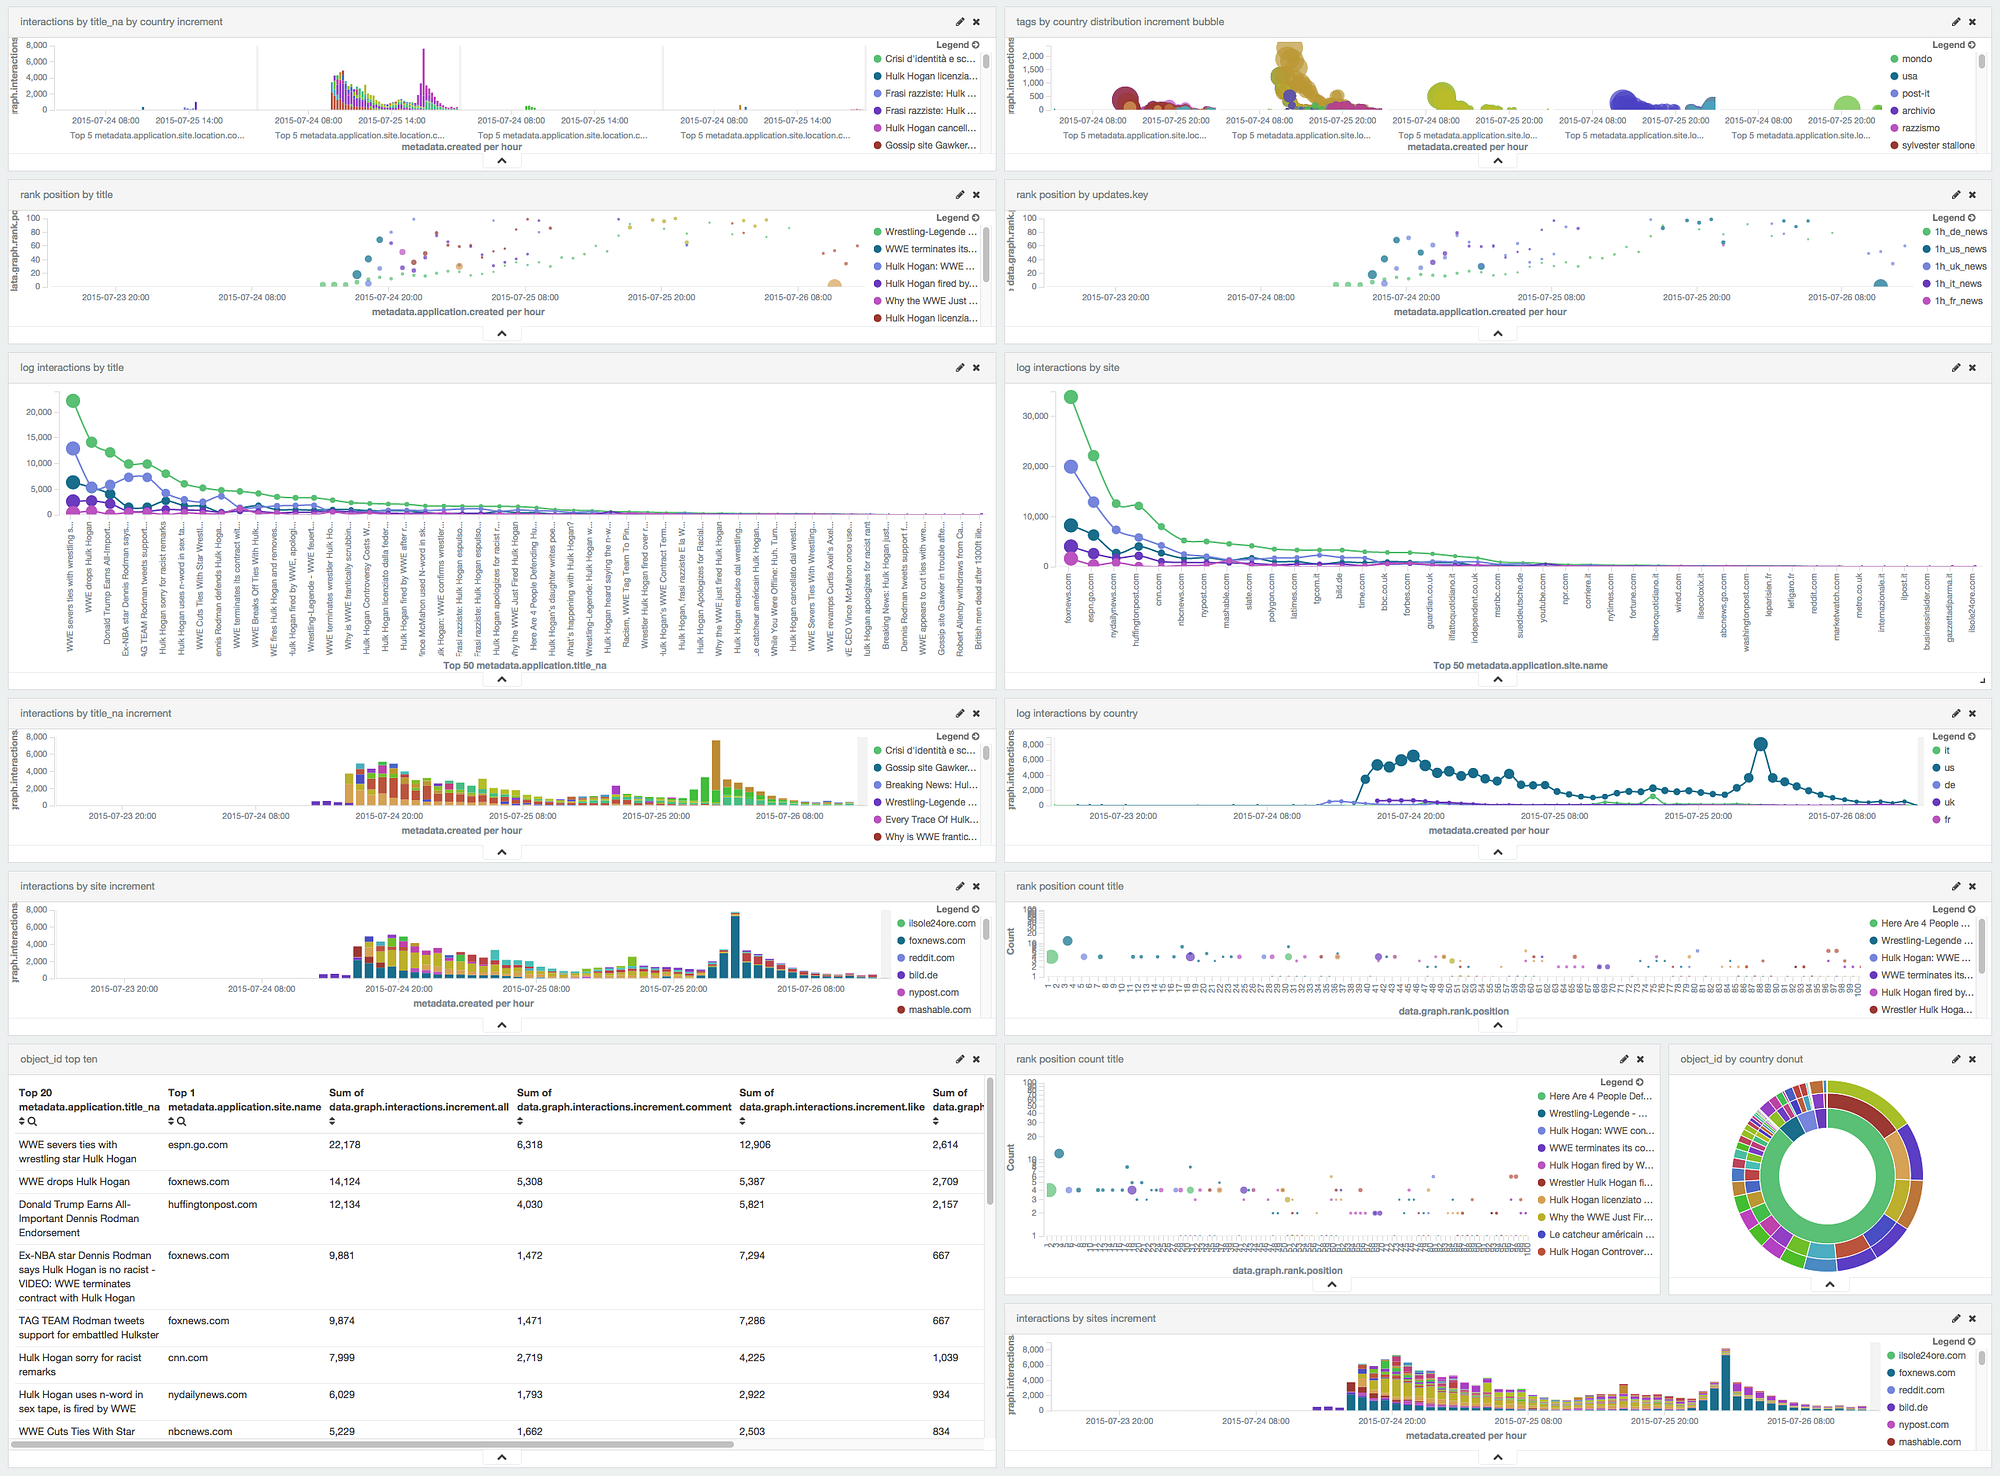
Task: Expand chevron below 'log interactions by title' chart
Action: coord(502,680)
